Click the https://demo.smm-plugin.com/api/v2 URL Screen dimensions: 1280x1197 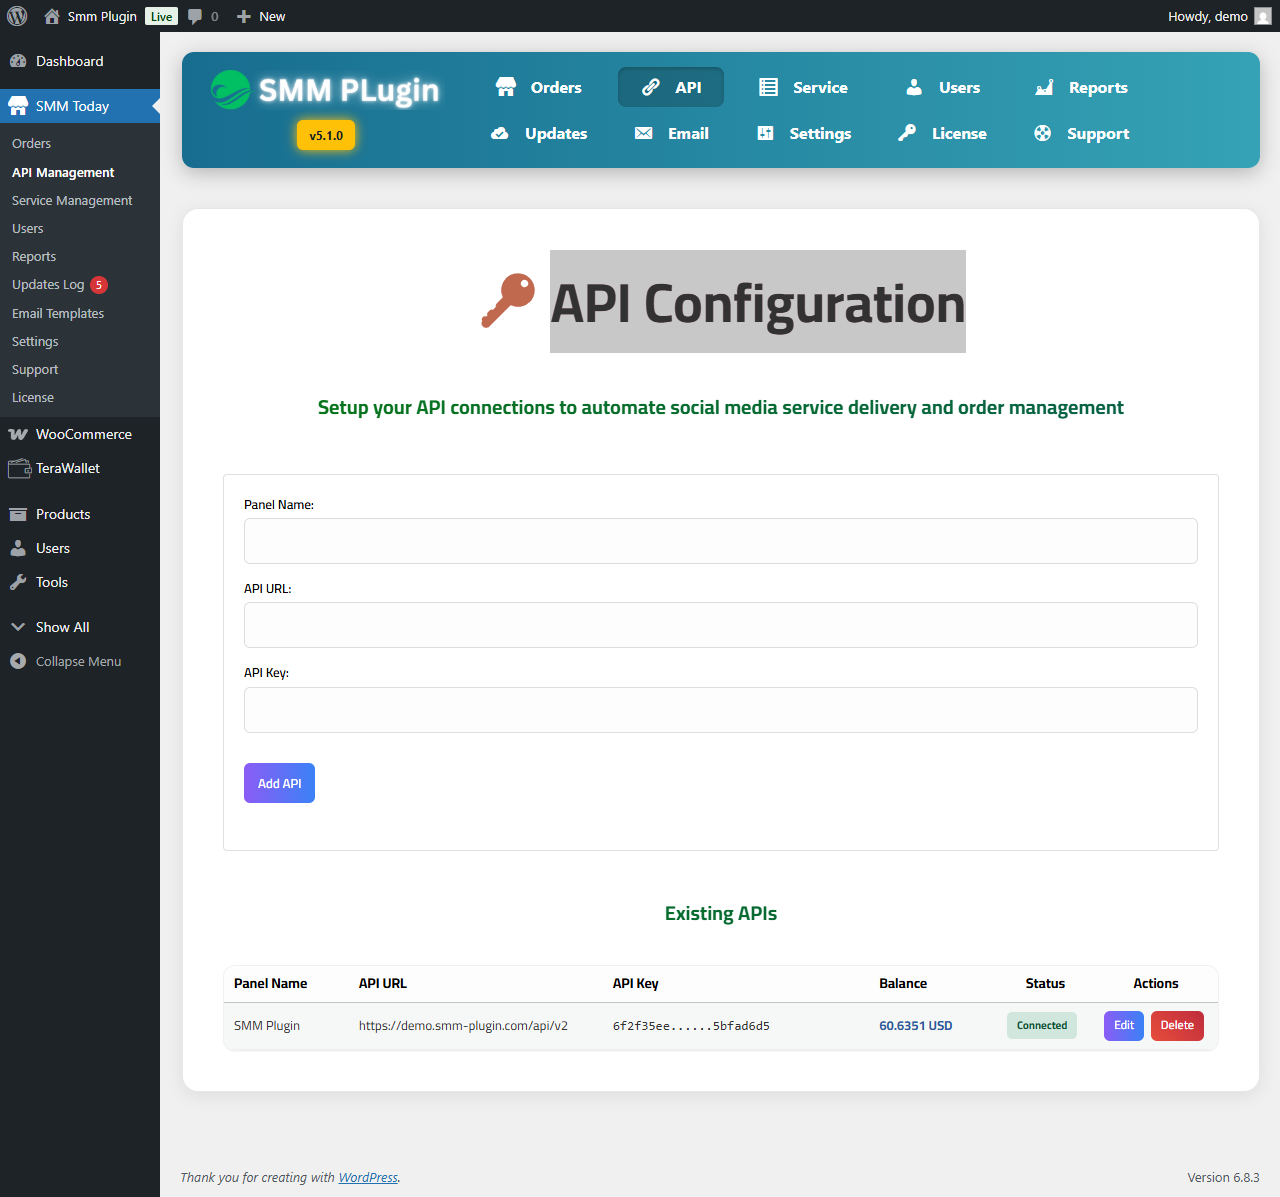(463, 1025)
